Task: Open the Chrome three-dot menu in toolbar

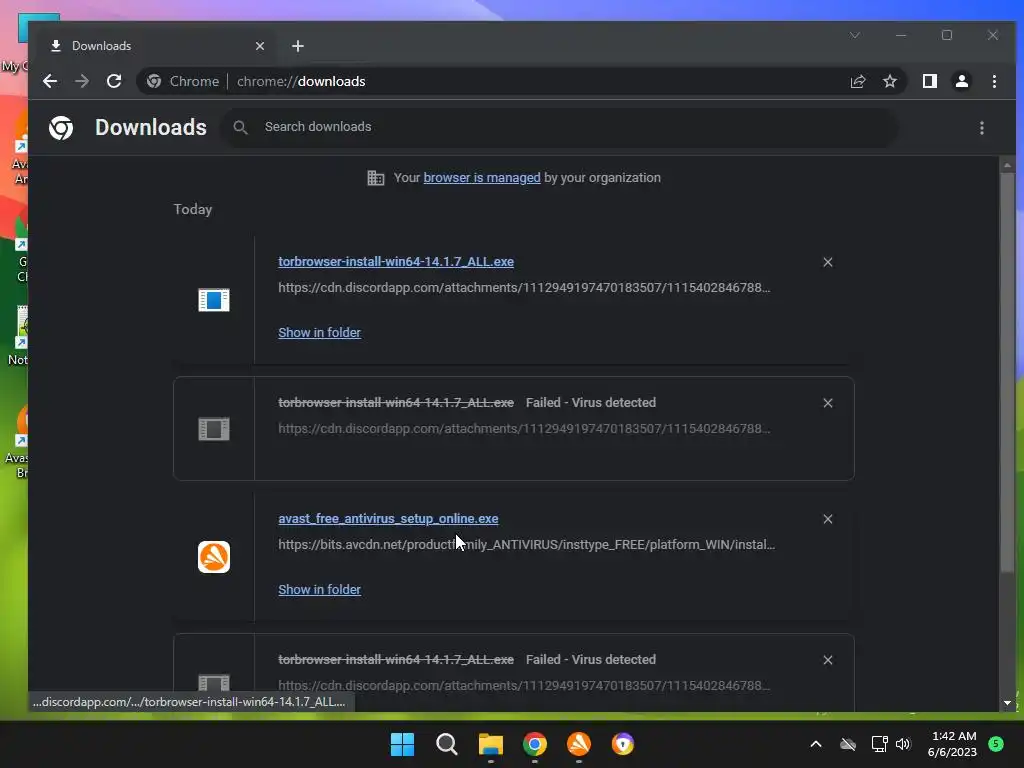Action: [994, 81]
